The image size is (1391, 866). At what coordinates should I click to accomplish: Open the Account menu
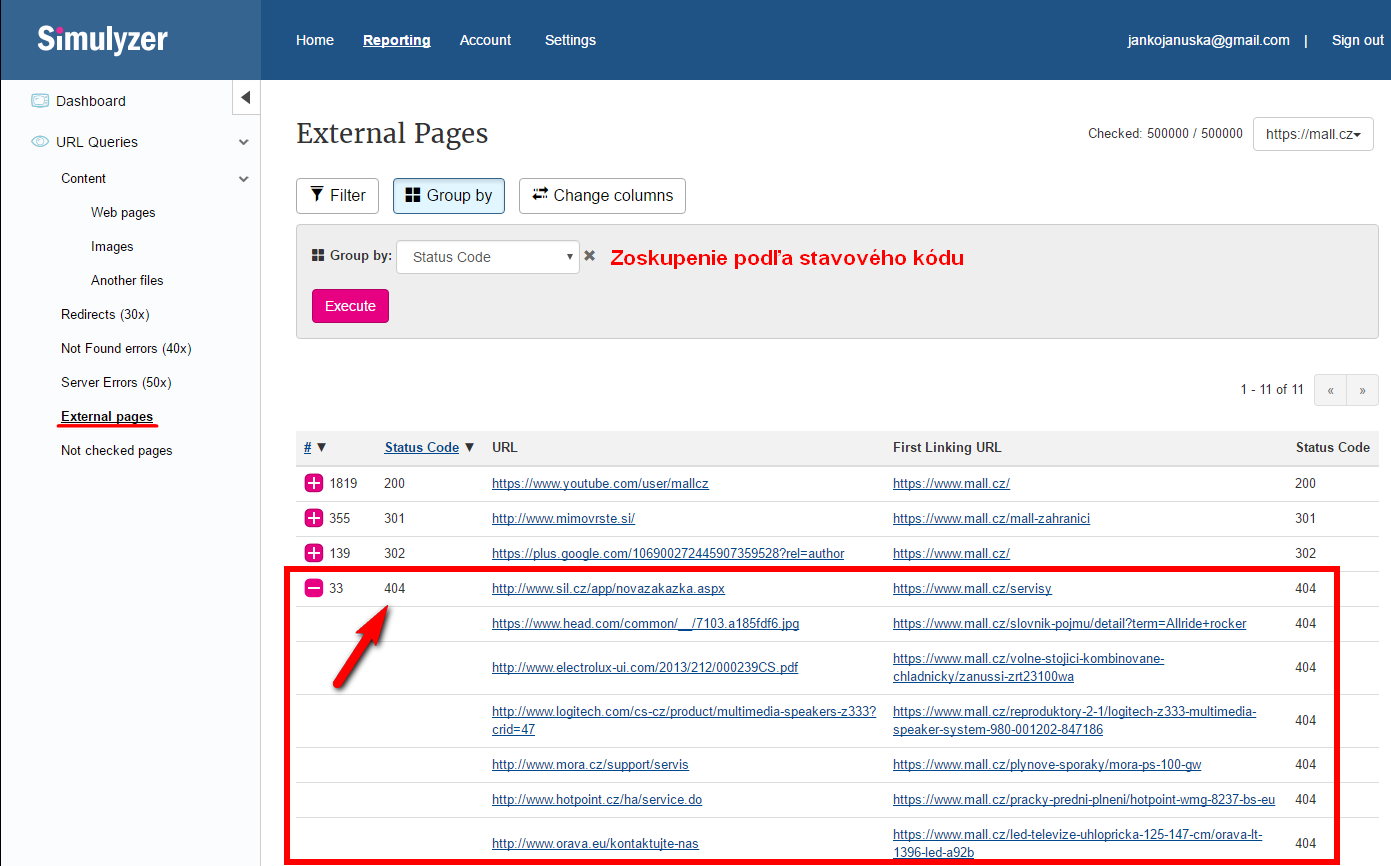click(x=485, y=40)
